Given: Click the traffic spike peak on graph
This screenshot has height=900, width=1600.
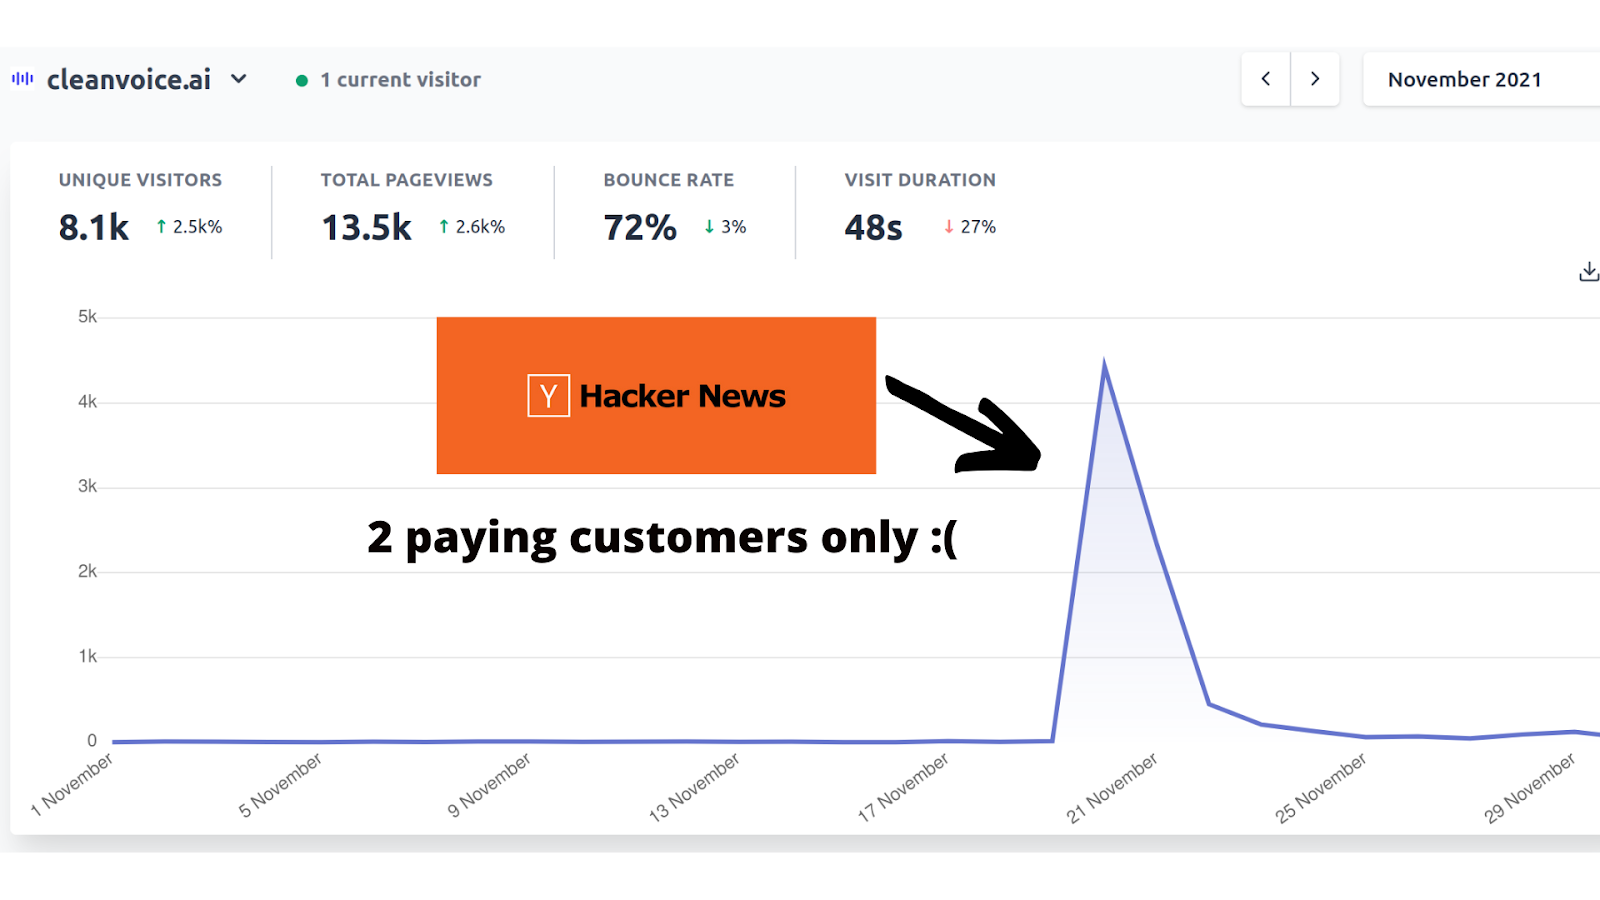Looking at the screenshot, I should coord(1104,362).
